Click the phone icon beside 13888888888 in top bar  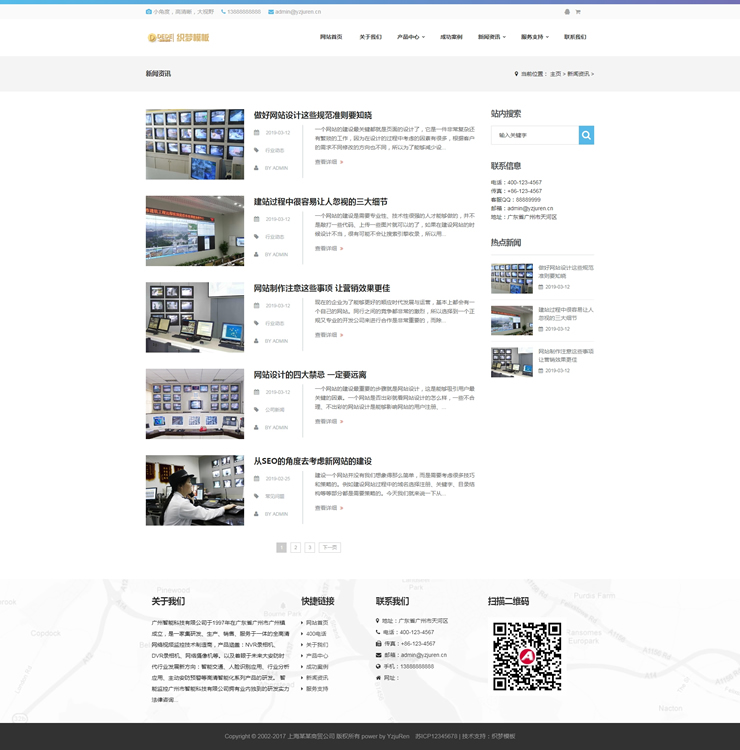pyautogui.click(x=222, y=12)
